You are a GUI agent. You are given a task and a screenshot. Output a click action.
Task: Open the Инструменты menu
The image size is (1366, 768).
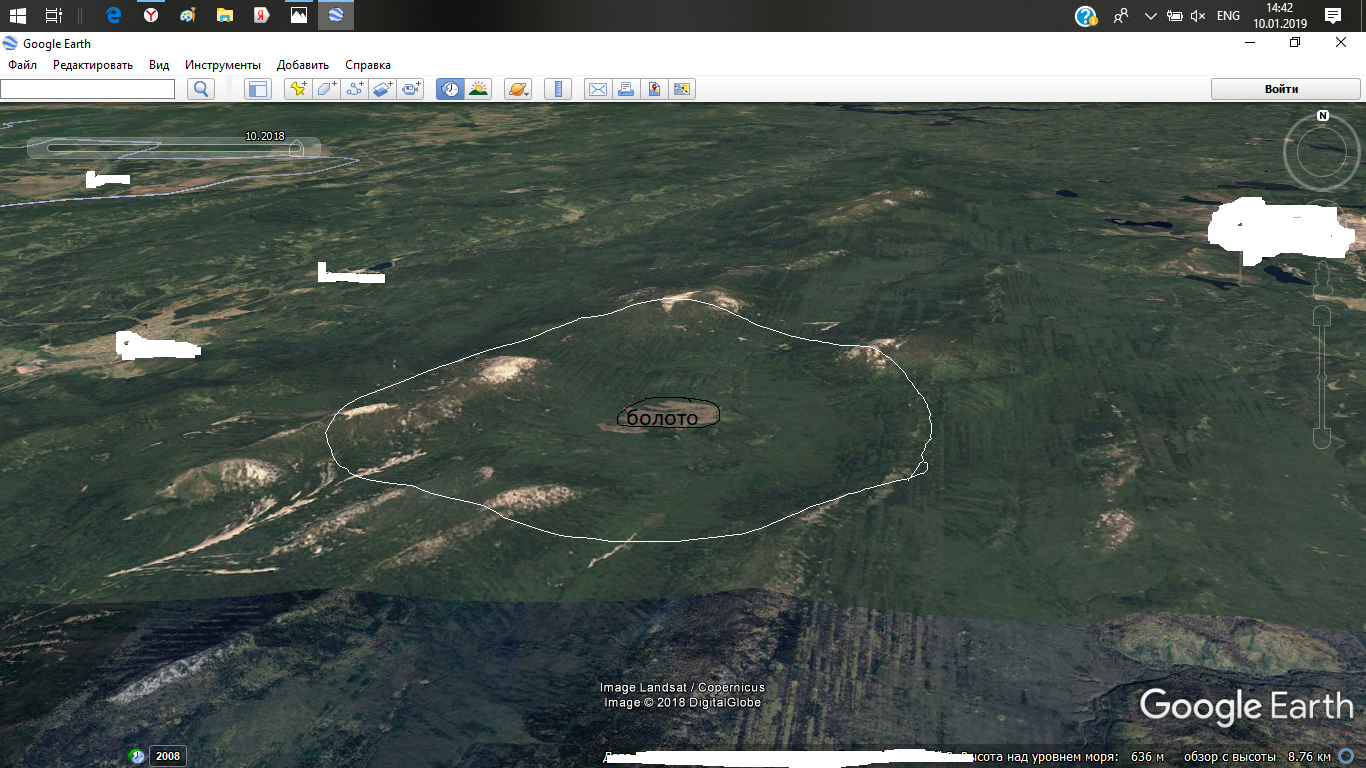223,65
